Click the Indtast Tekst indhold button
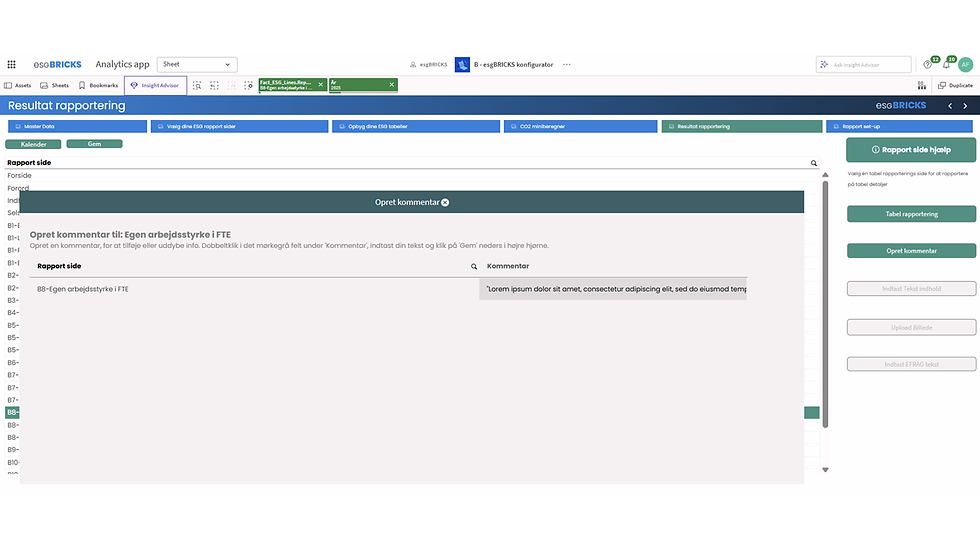The width and height of the screenshot is (980, 551). pyautogui.click(x=911, y=289)
